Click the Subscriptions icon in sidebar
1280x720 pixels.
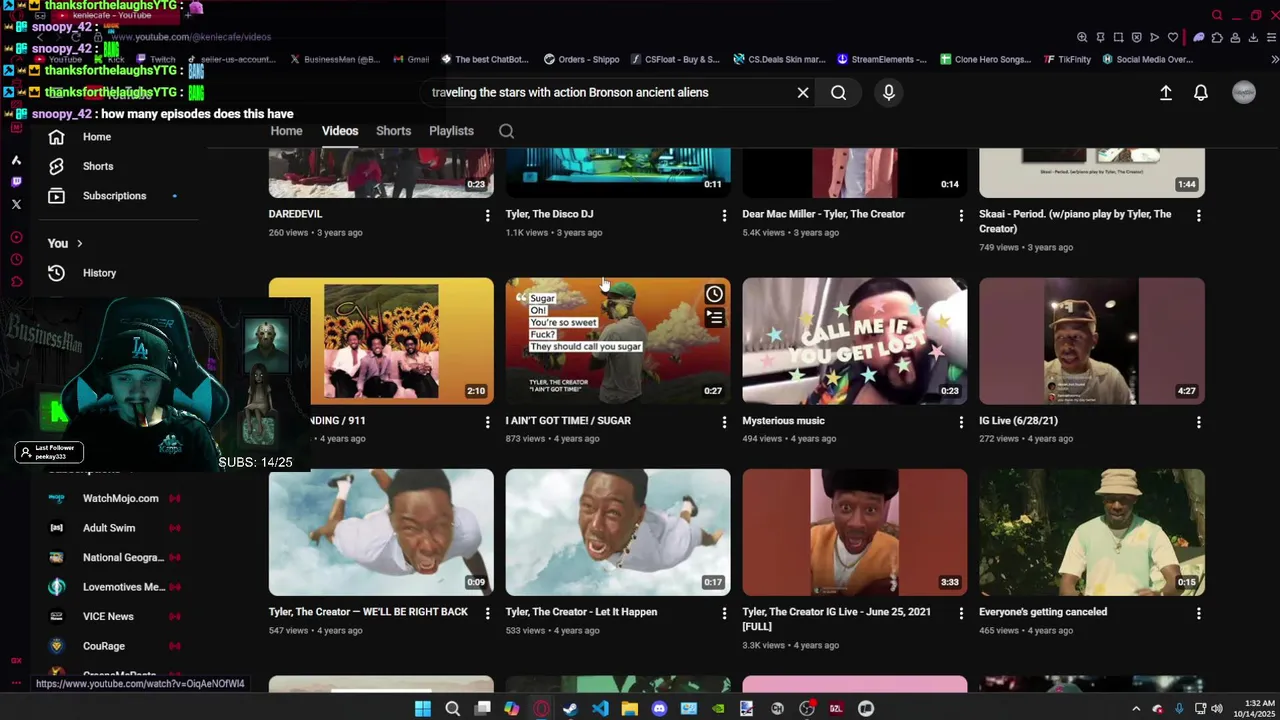coord(57,196)
